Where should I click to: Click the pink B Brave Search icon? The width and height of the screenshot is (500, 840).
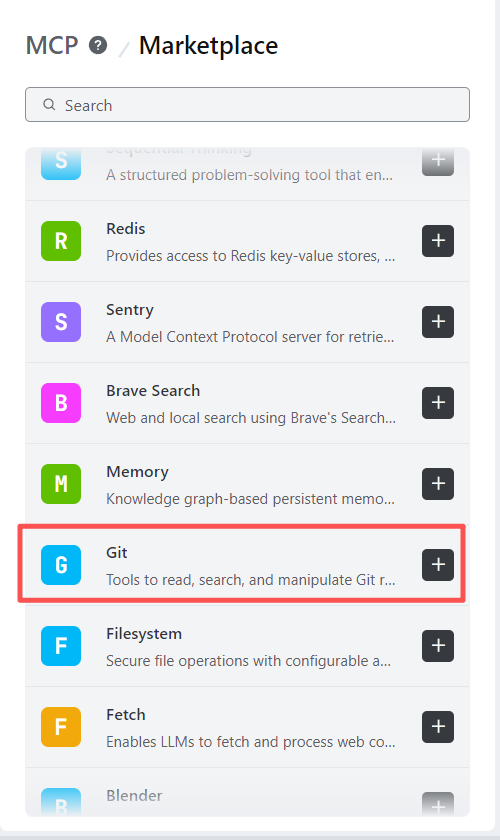click(x=61, y=403)
